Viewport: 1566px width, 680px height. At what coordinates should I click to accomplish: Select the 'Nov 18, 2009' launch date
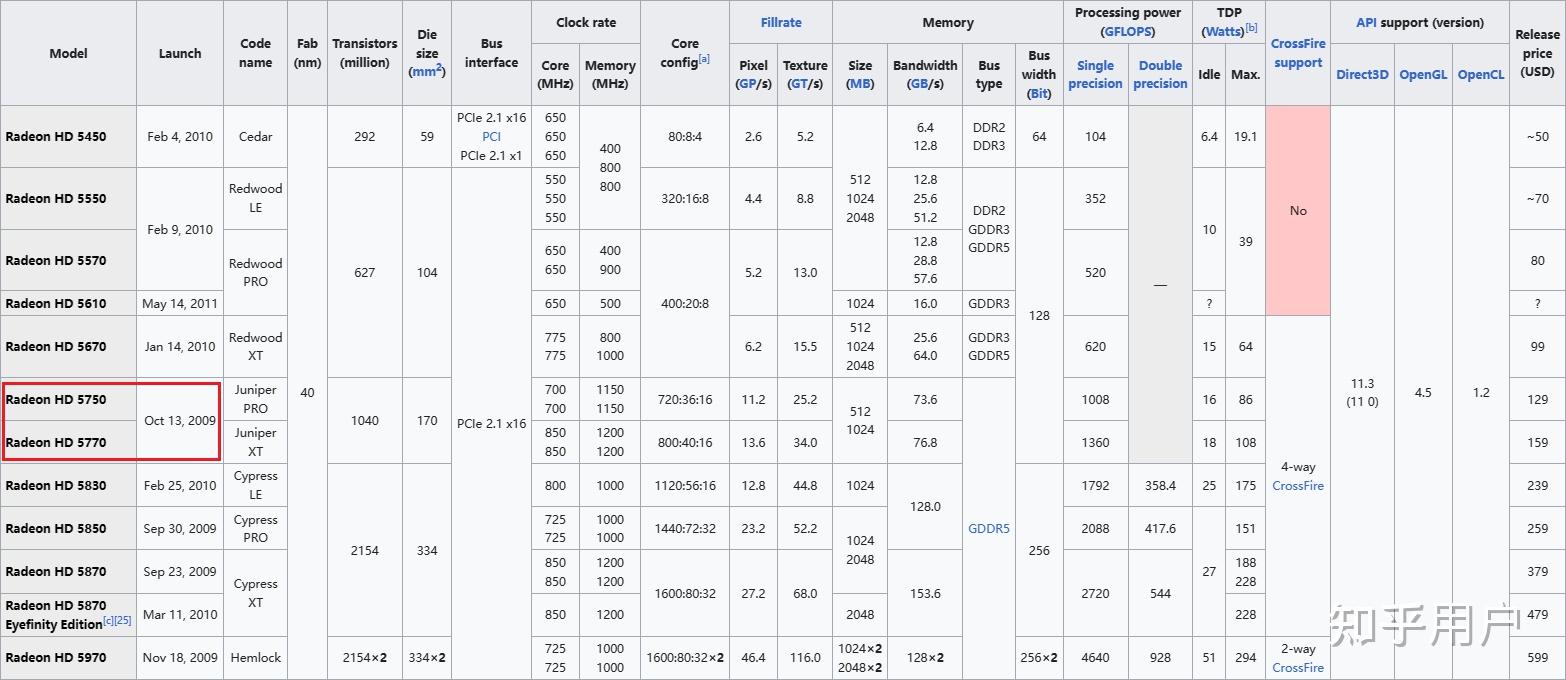coord(180,658)
